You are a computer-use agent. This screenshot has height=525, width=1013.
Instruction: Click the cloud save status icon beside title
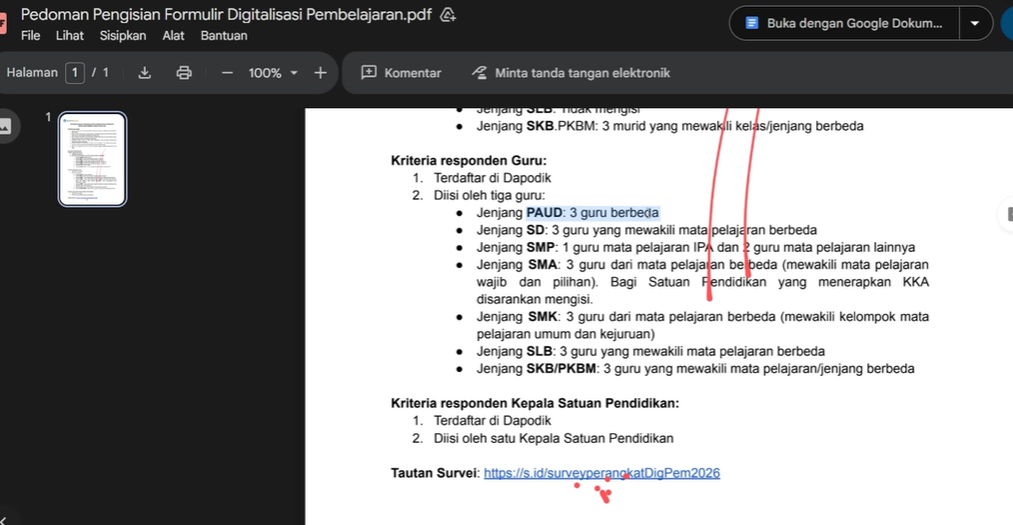[x=448, y=15]
